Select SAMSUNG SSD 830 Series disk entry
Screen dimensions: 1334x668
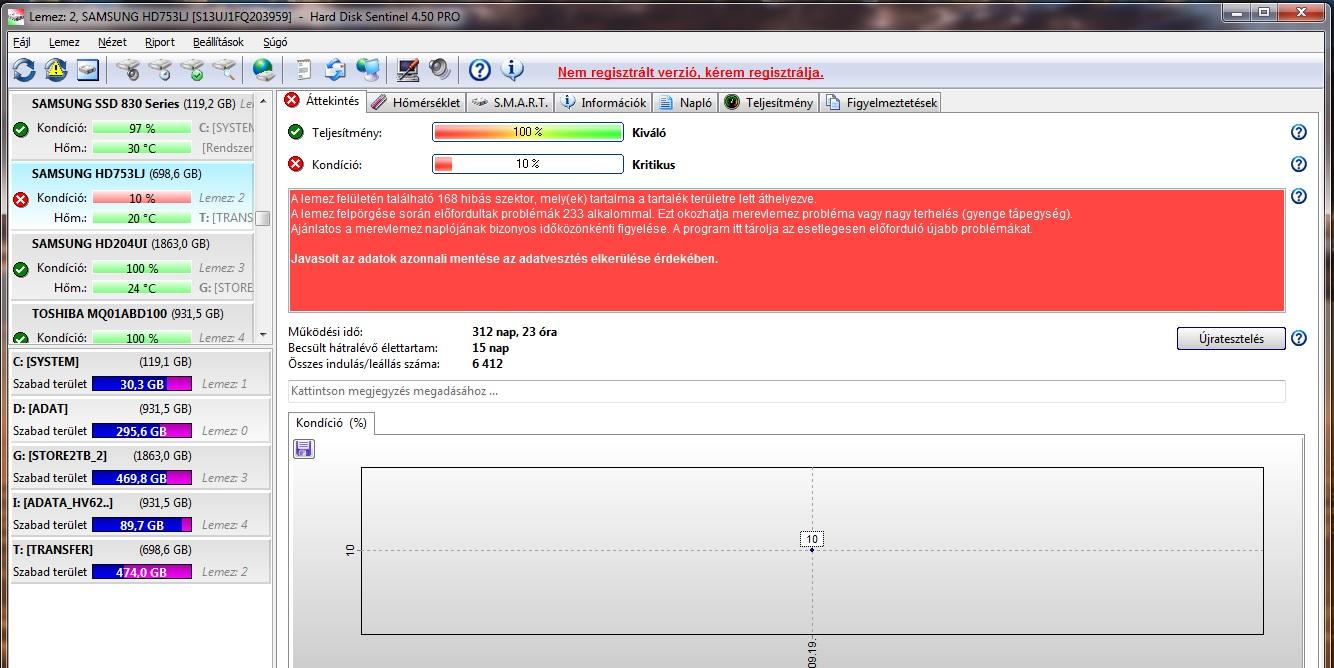pyautogui.click(x=132, y=126)
